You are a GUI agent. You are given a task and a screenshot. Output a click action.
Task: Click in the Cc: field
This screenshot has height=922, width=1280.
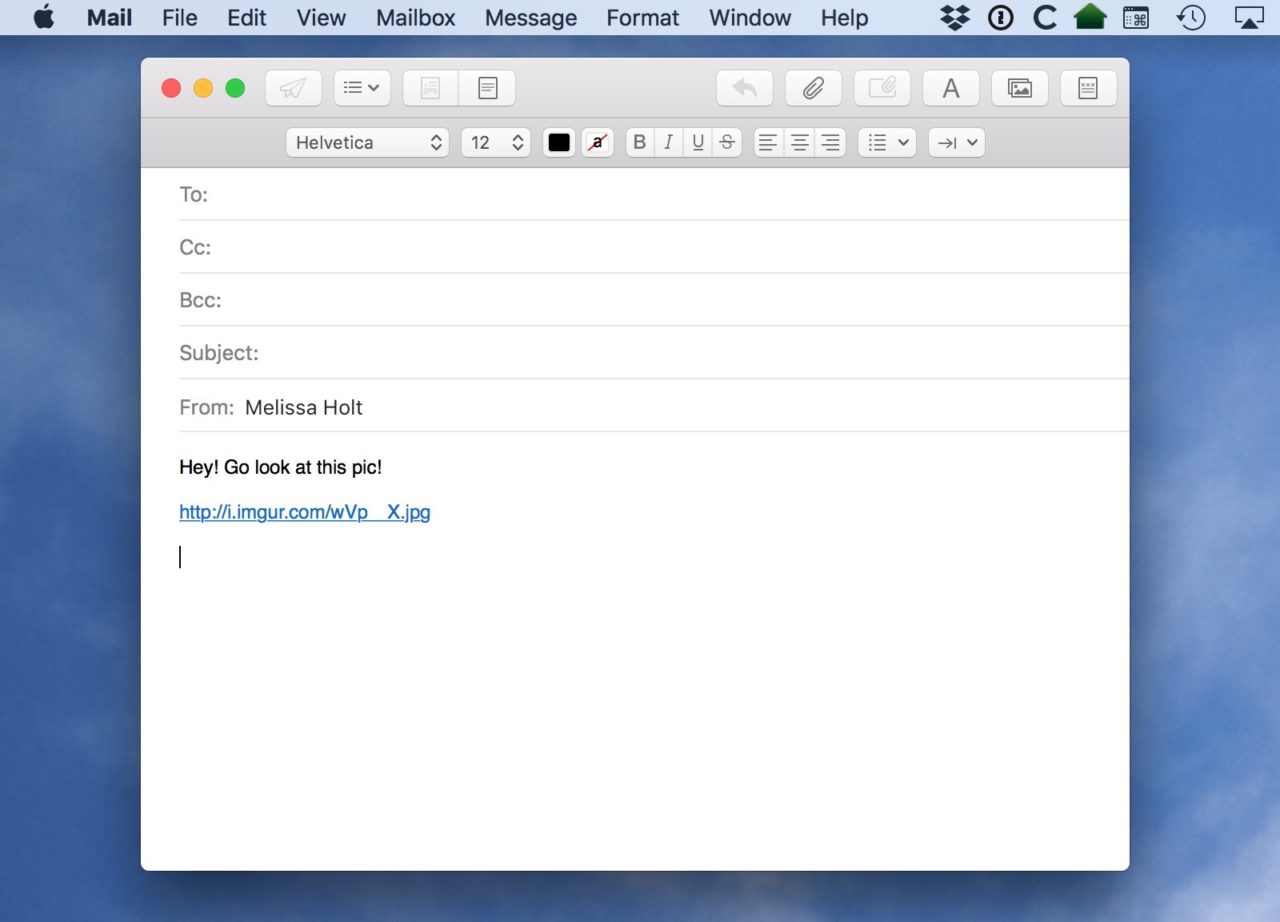click(654, 247)
